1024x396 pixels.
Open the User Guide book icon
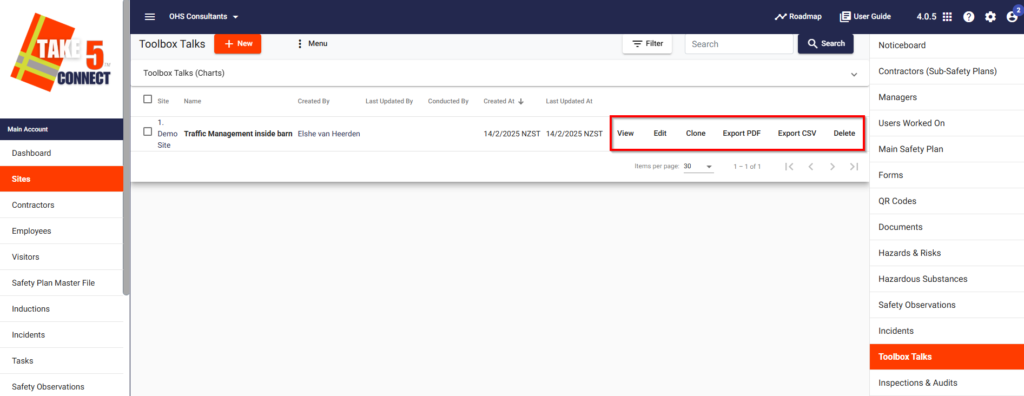tap(845, 17)
